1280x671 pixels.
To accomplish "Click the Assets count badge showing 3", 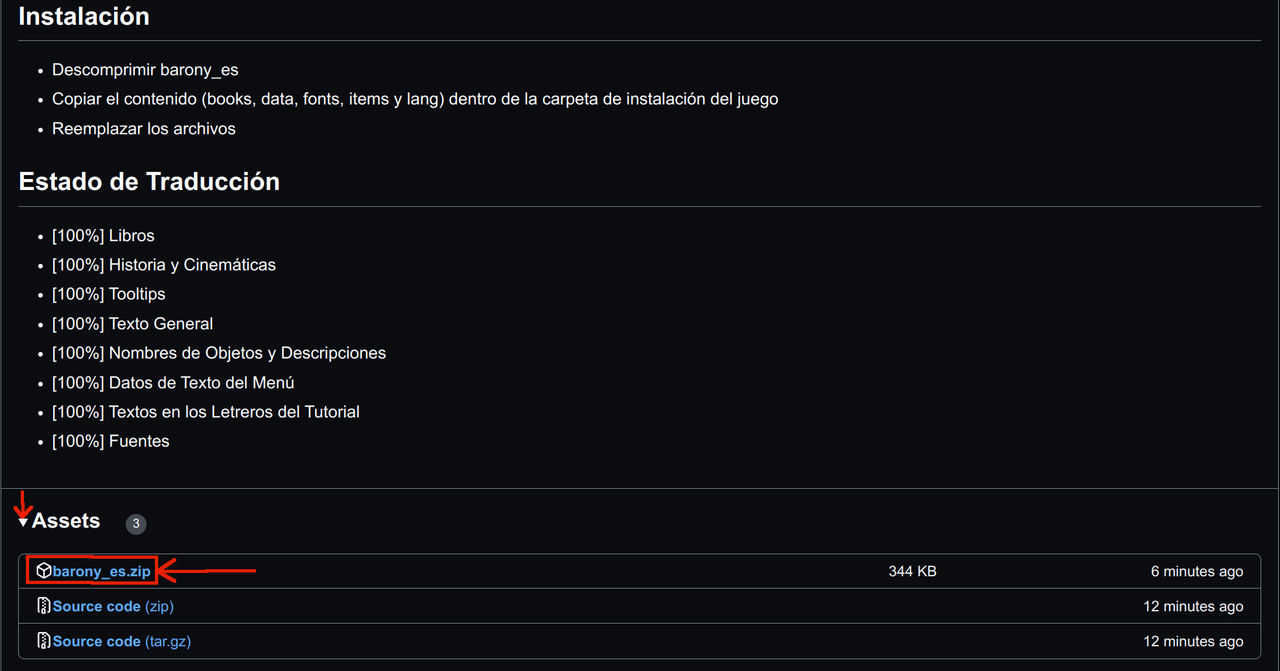I will pos(136,524).
